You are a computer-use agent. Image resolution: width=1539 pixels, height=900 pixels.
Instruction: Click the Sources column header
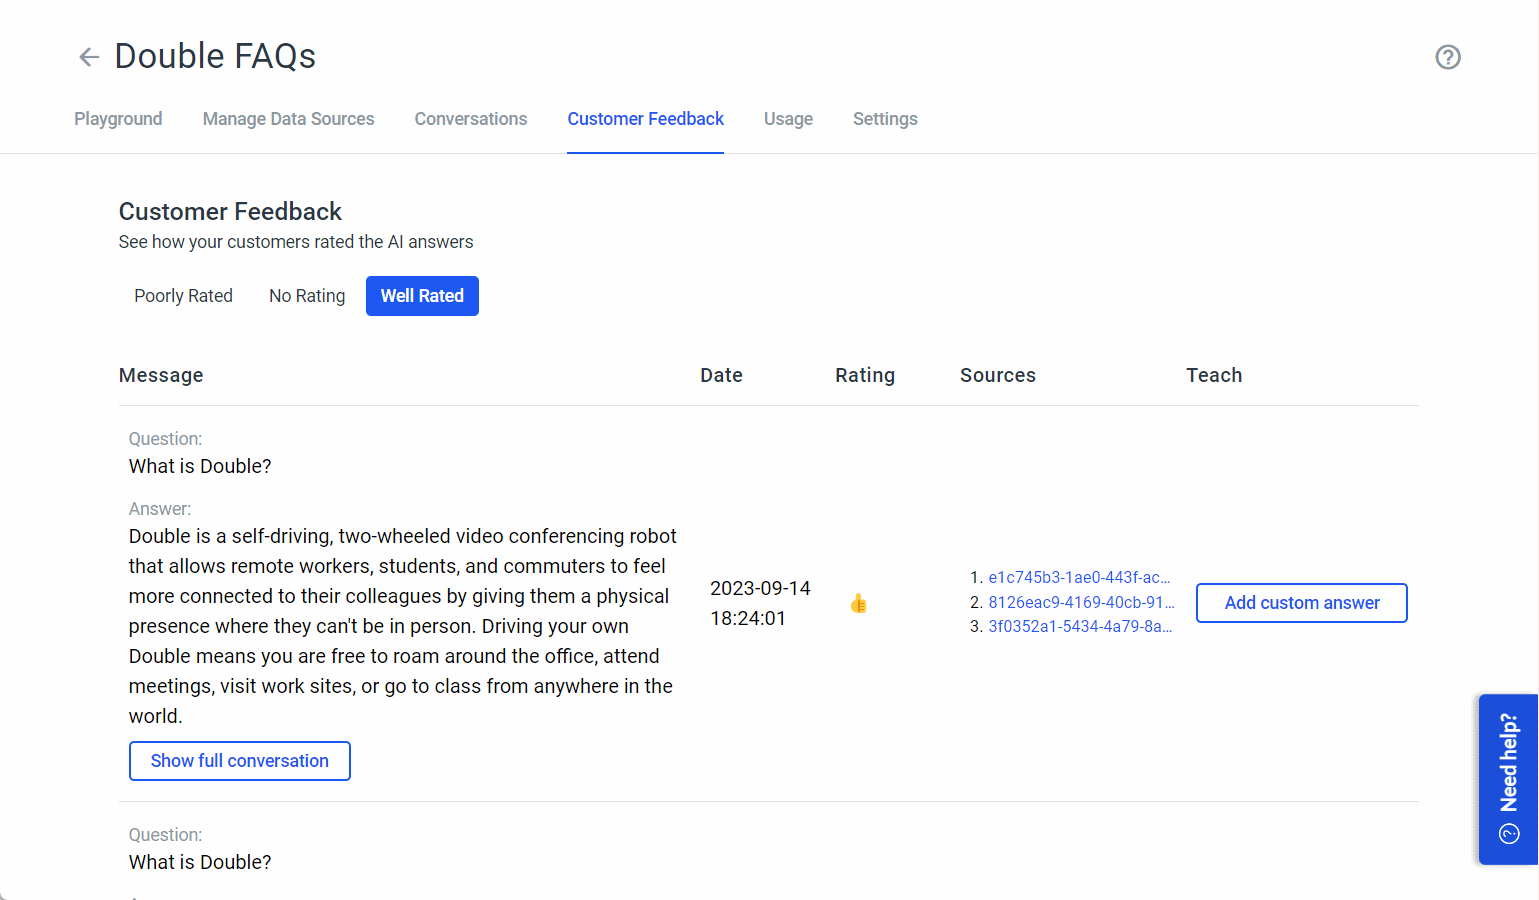click(998, 375)
